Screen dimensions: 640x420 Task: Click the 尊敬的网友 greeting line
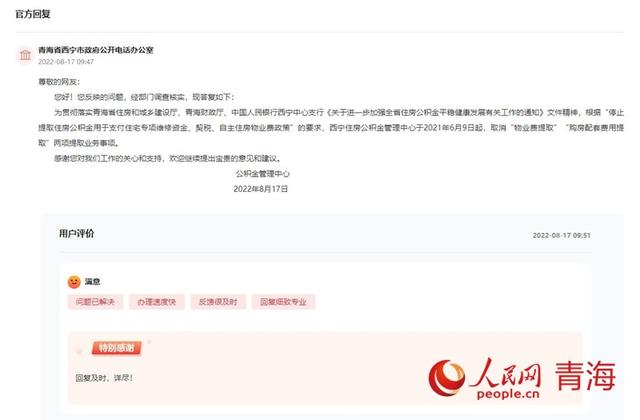tap(59, 82)
